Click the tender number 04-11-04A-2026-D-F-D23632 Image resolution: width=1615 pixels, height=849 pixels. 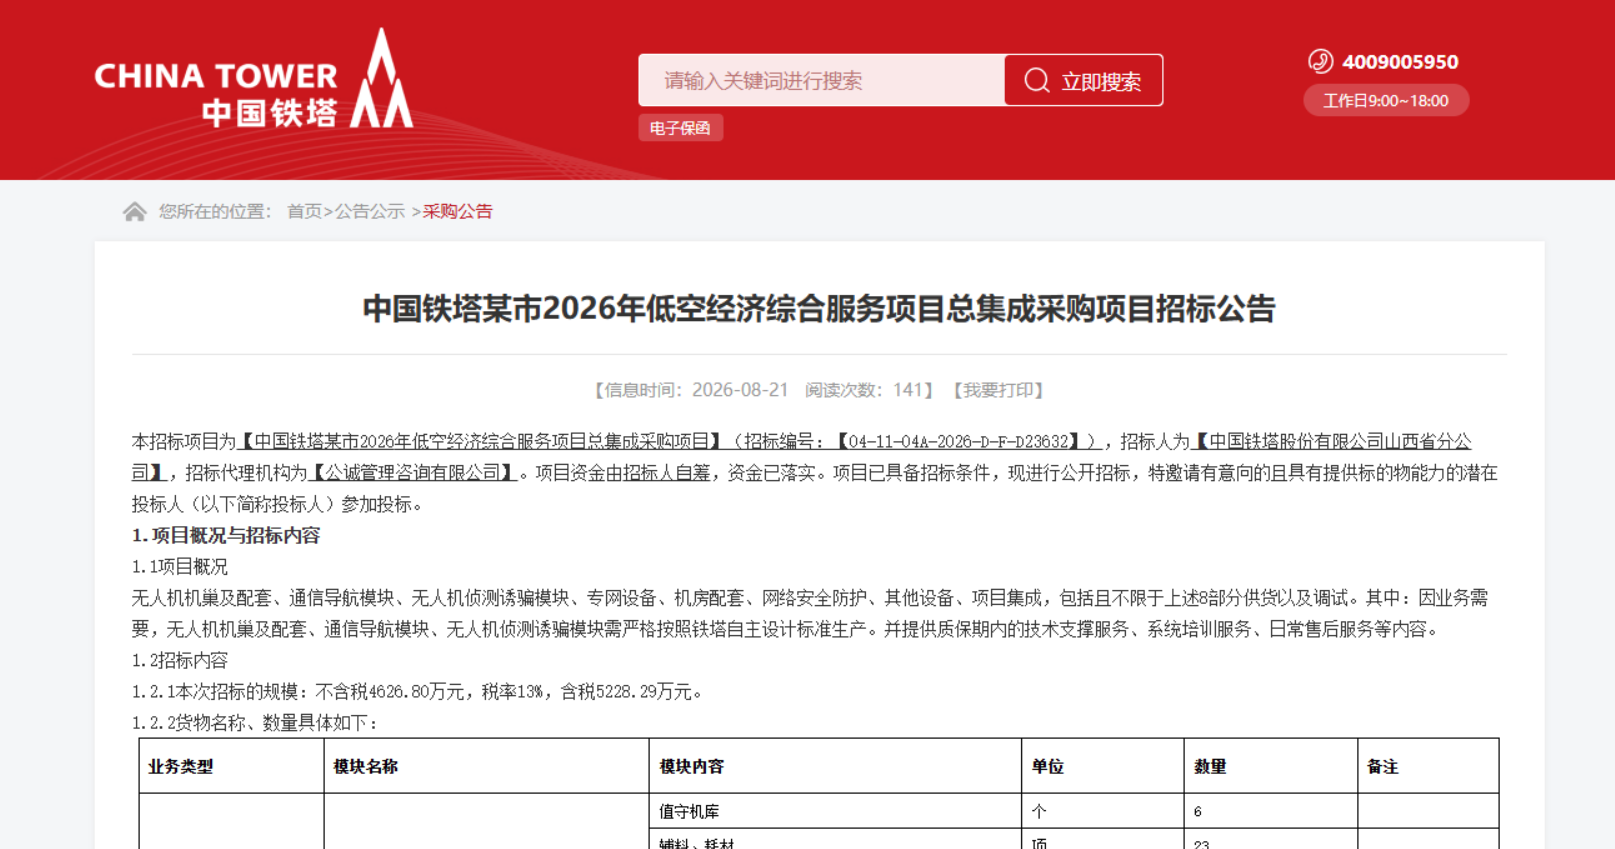(x=958, y=442)
